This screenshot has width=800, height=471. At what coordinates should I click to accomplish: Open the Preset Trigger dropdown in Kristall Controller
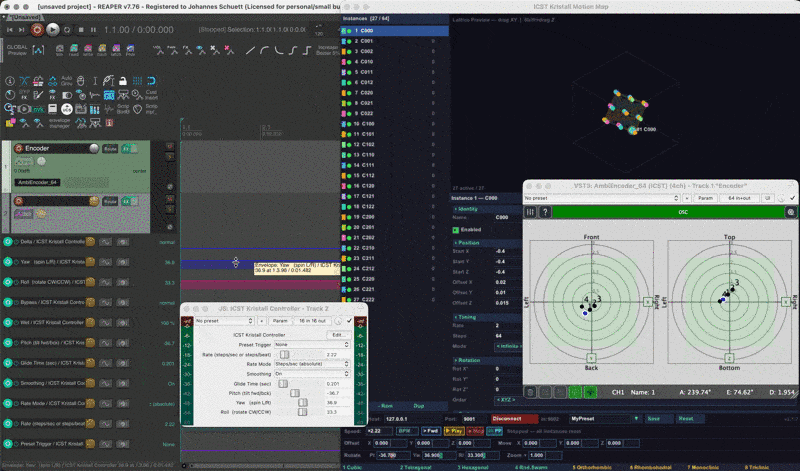(x=312, y=344)
